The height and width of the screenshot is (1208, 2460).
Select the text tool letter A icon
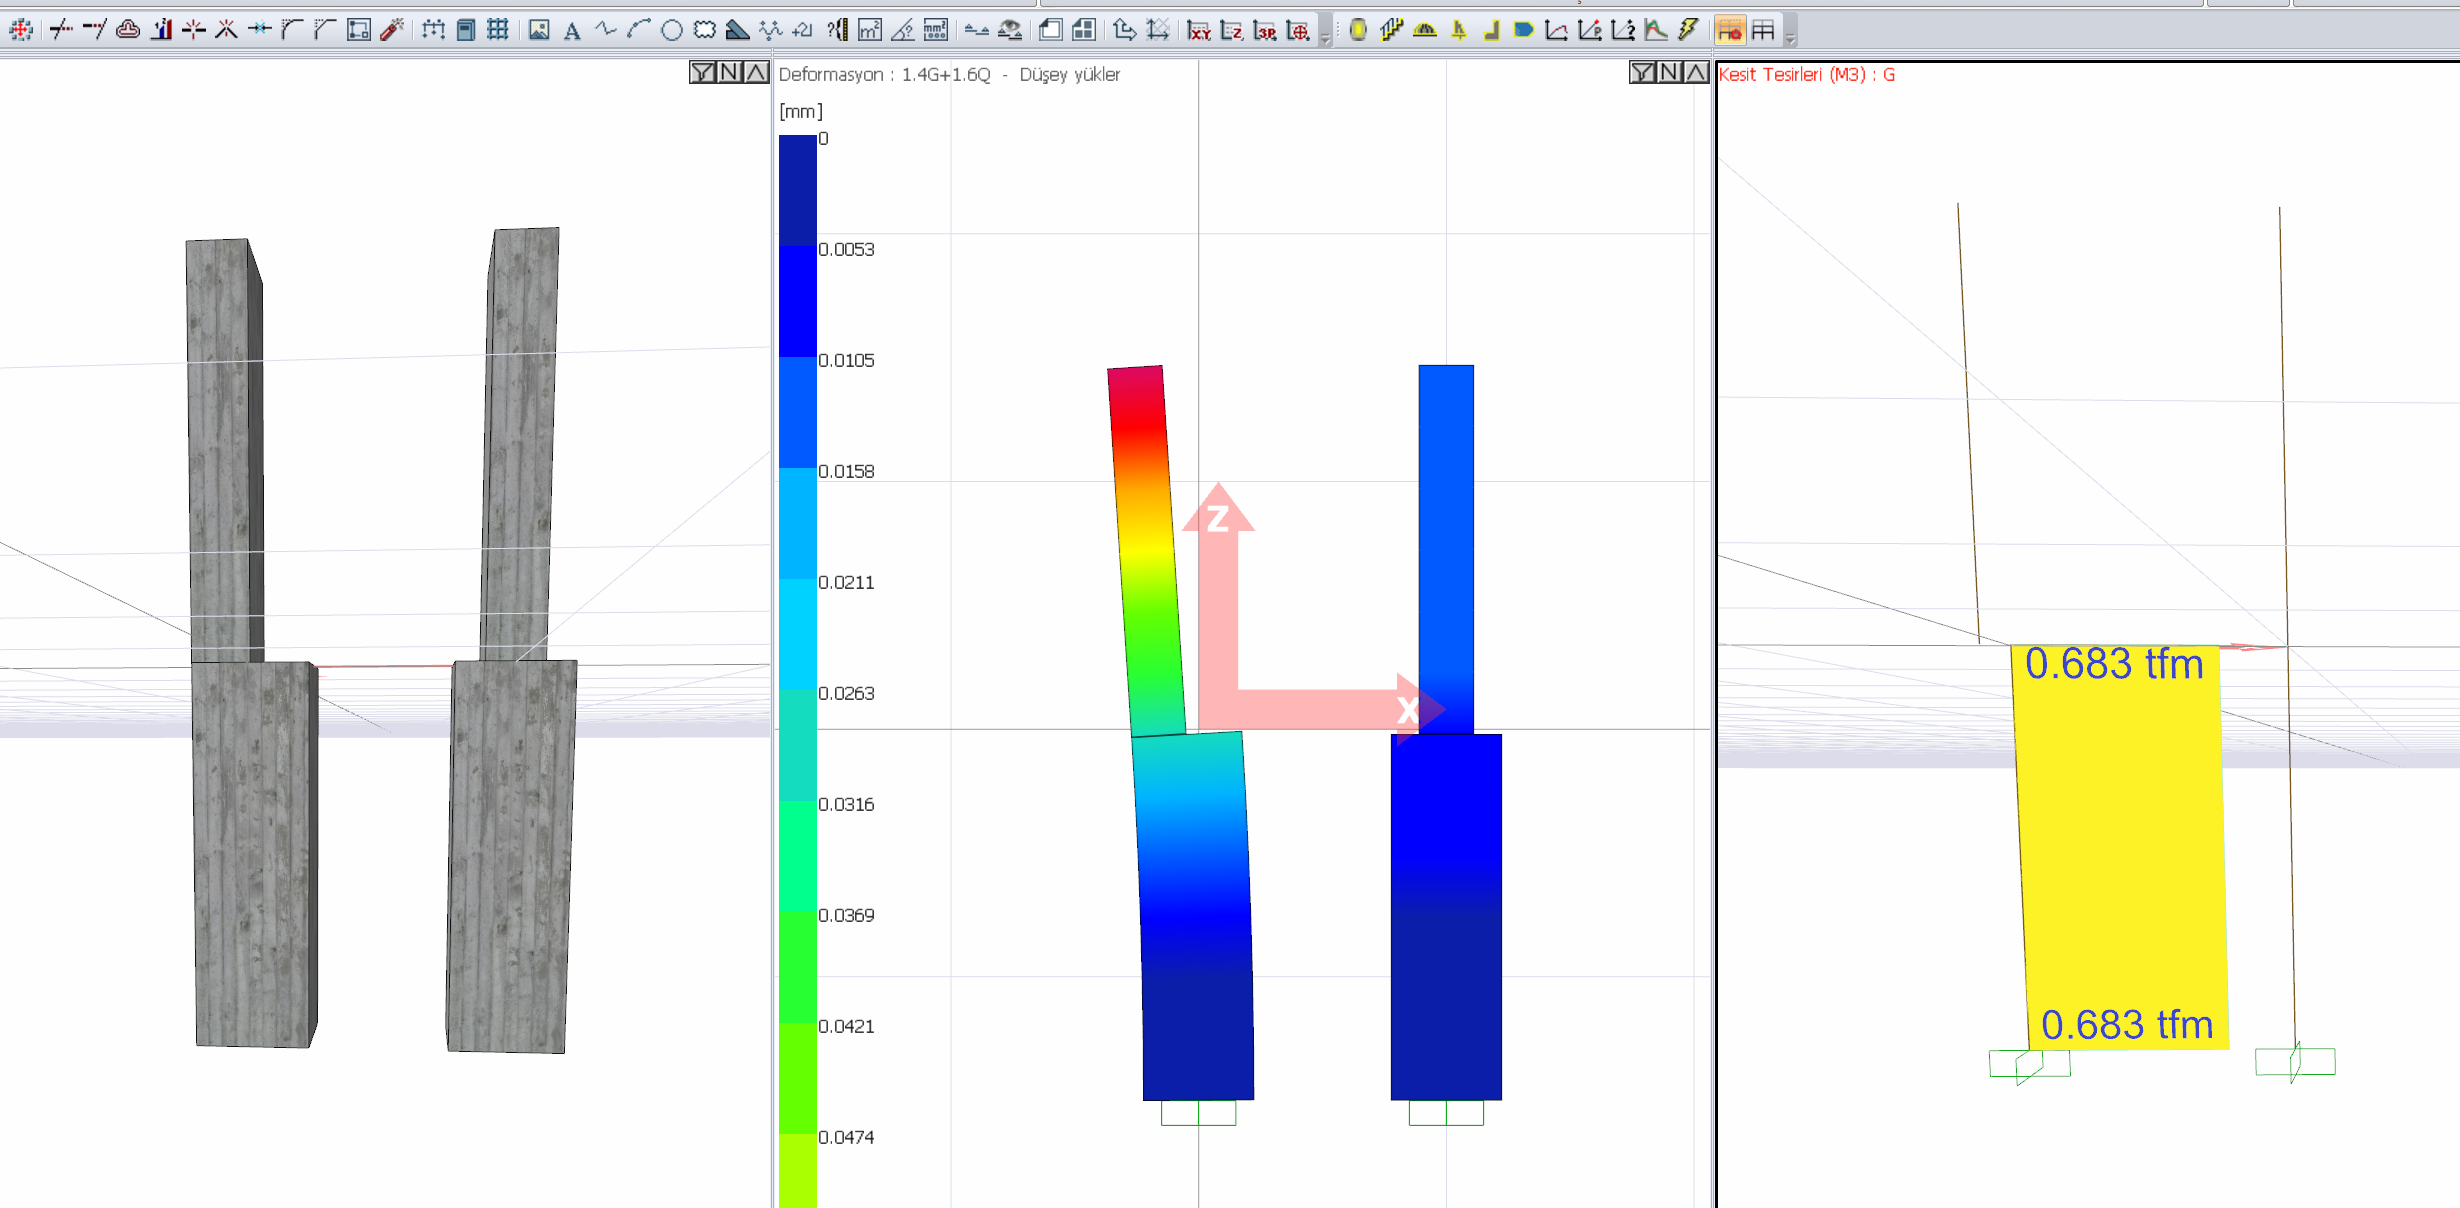[572, 31]
